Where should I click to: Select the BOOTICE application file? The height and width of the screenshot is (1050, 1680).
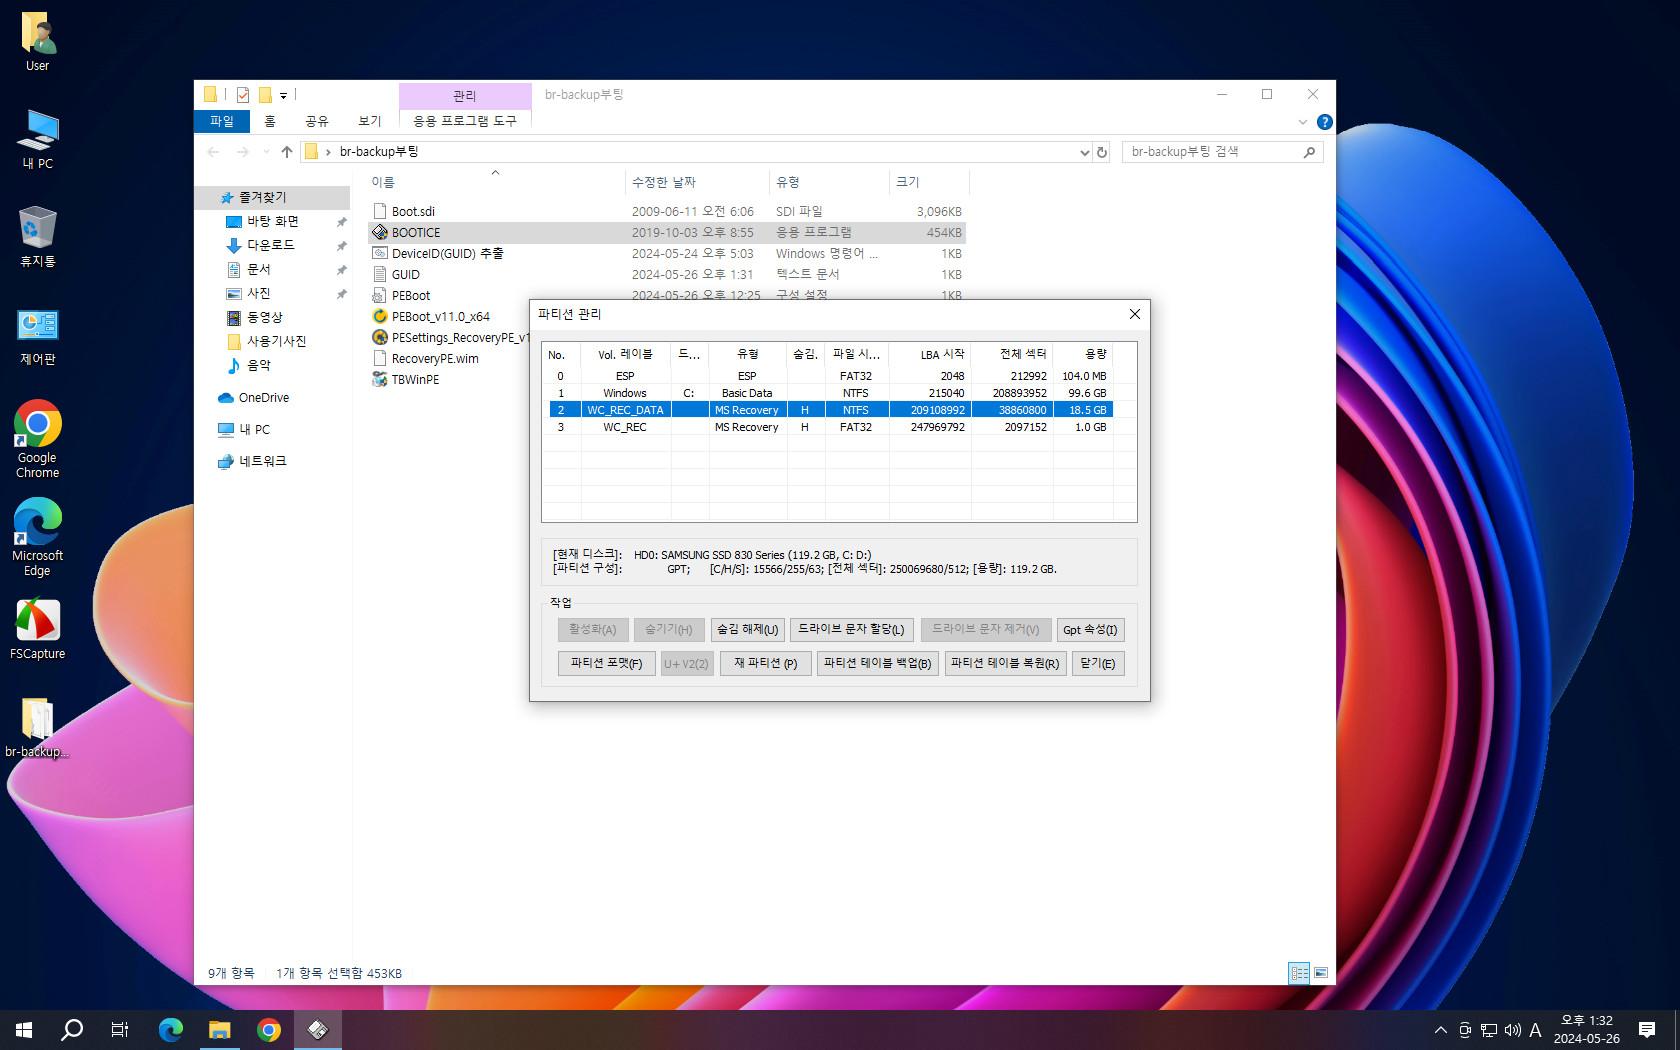416,233
